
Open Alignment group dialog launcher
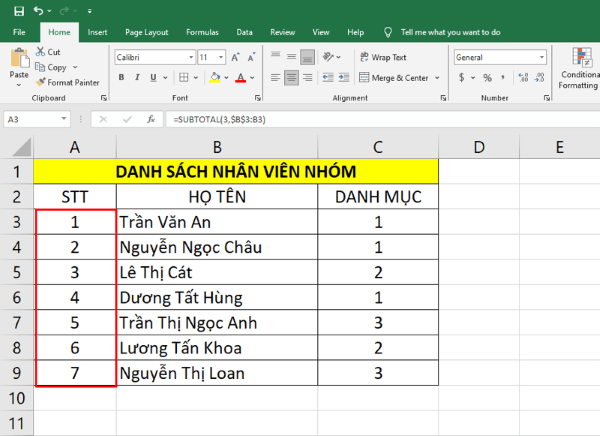(x=443, y=98)
